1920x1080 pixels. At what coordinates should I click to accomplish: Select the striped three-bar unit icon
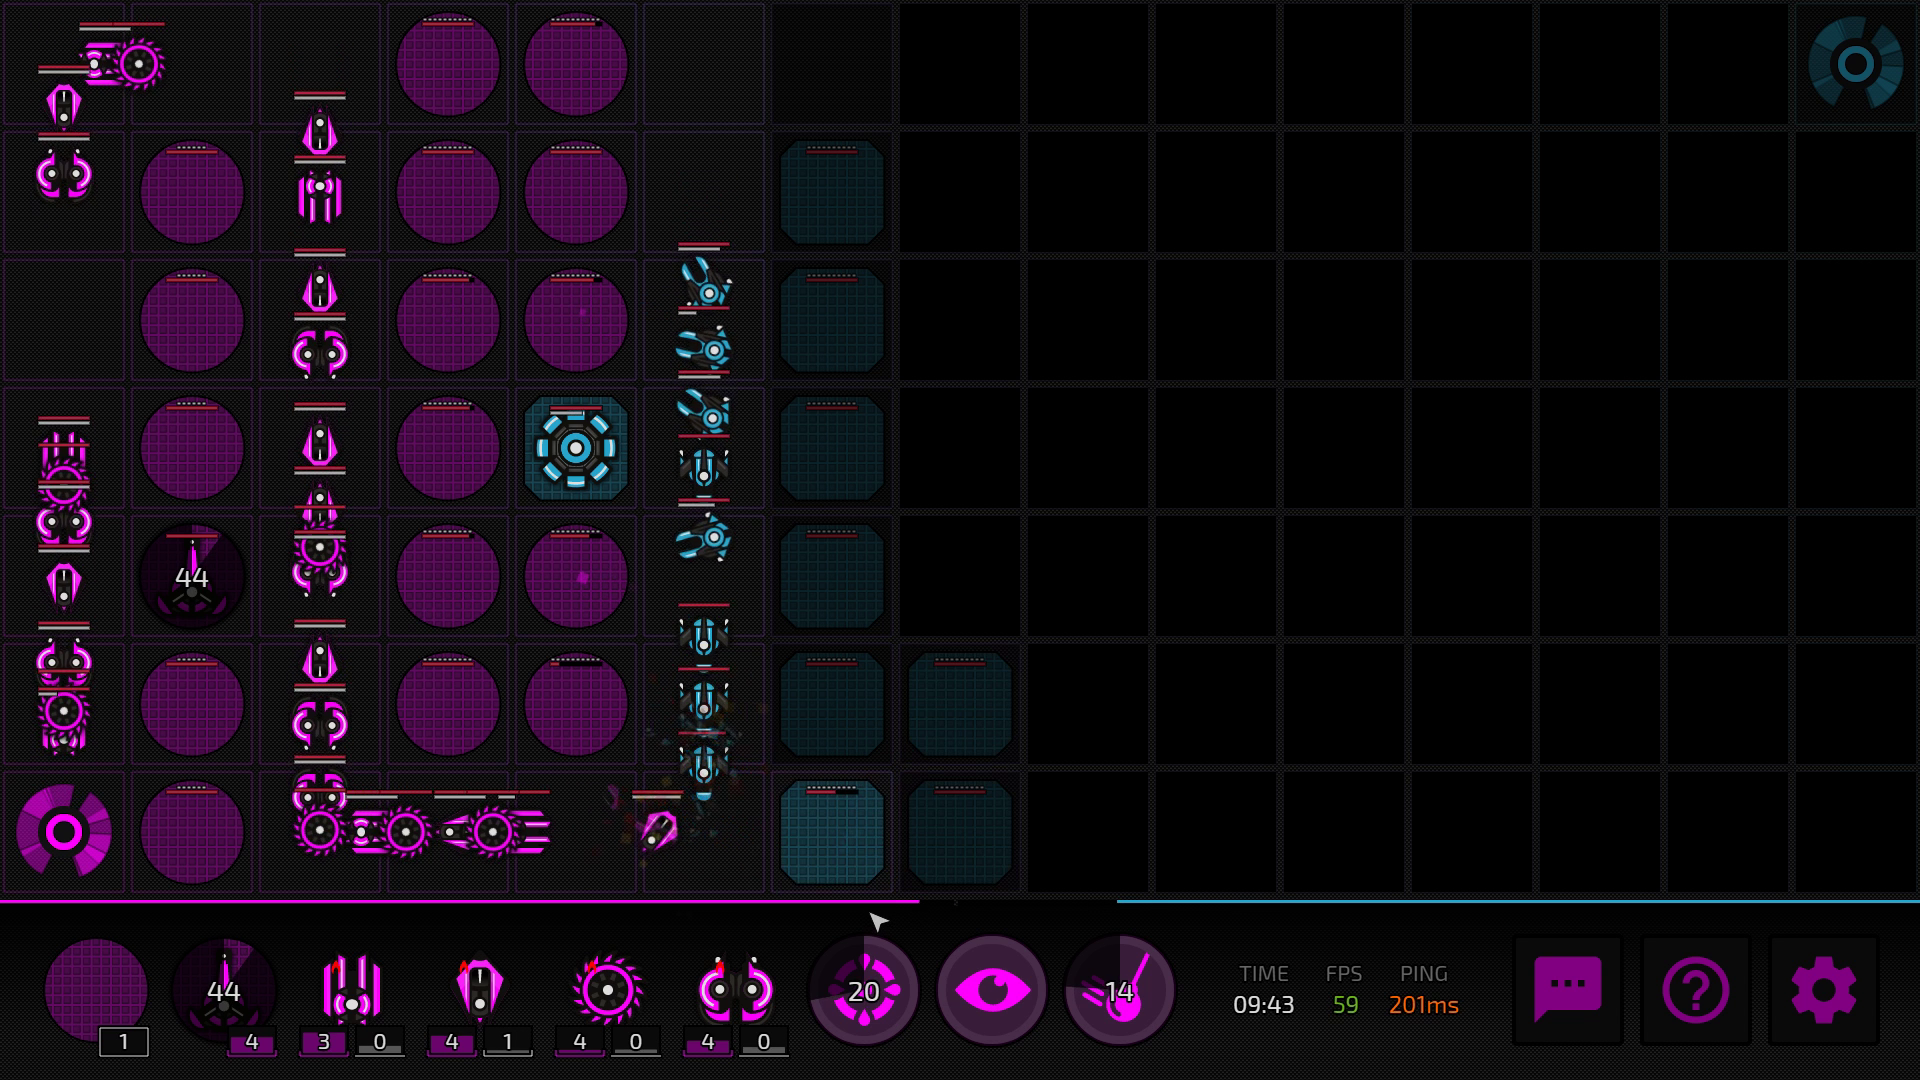coord(351,990)
